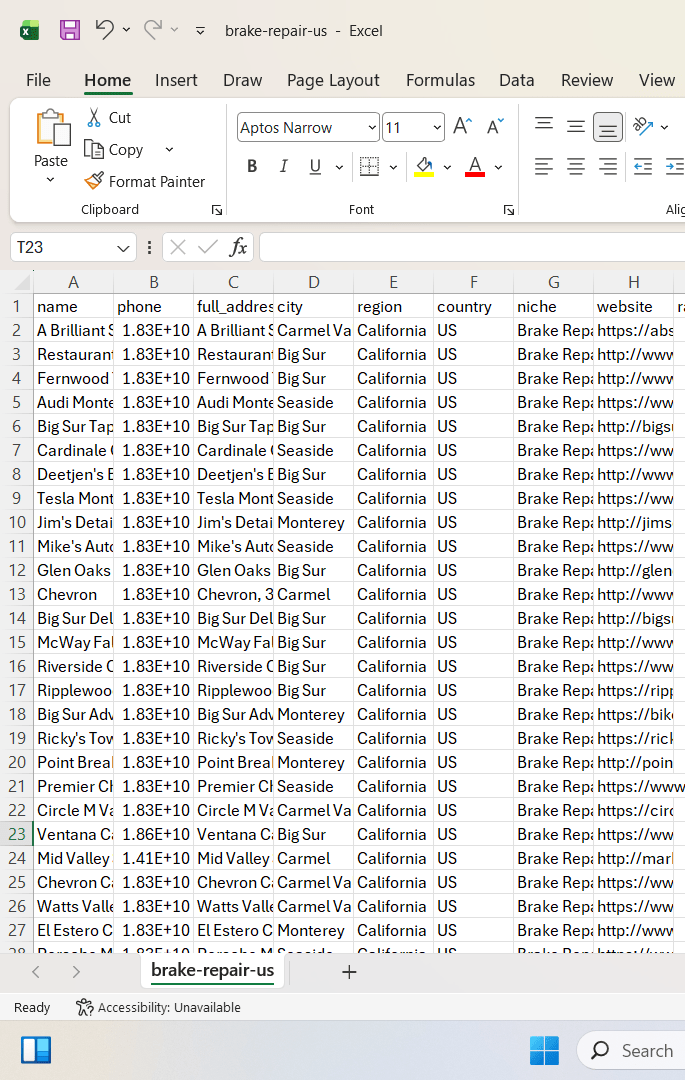Click the Copy button
The width and height of the screenshot is (685, 1080).
point(114,149)
